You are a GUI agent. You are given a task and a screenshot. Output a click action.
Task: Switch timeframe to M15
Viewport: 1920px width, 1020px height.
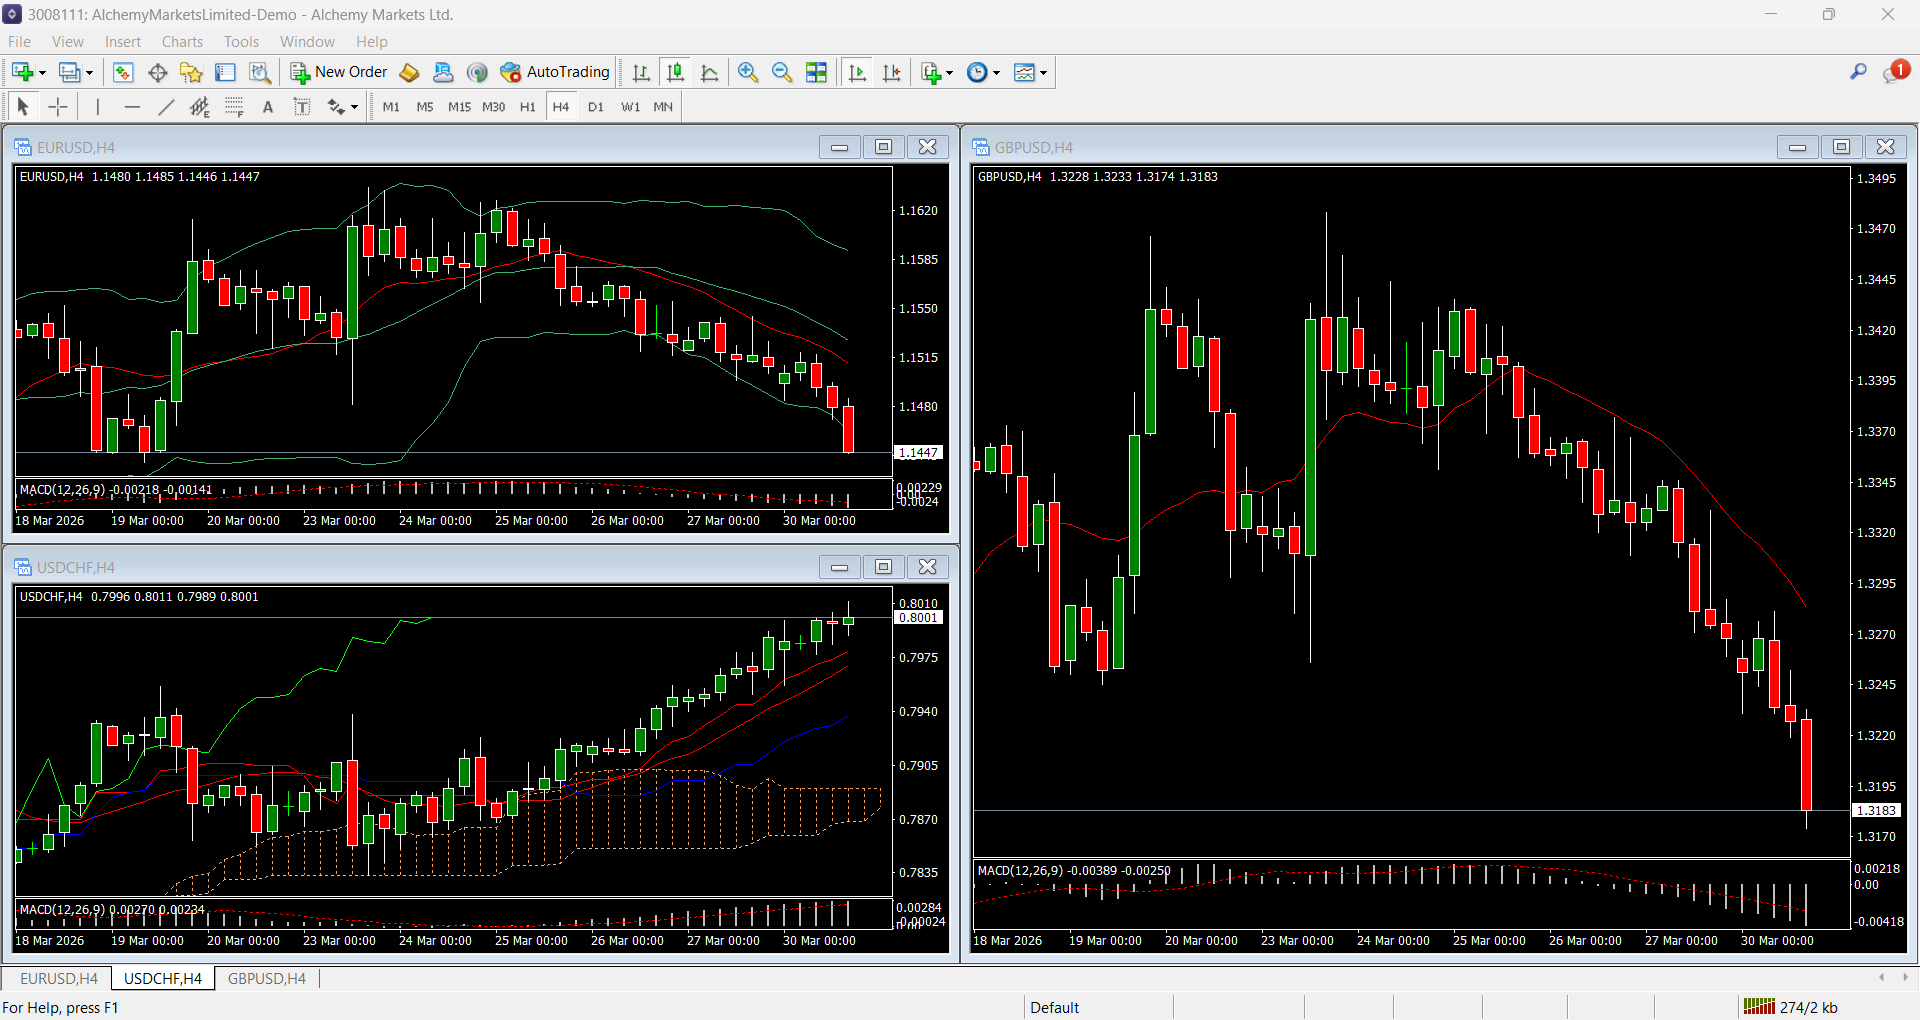[x=459, y=107]
